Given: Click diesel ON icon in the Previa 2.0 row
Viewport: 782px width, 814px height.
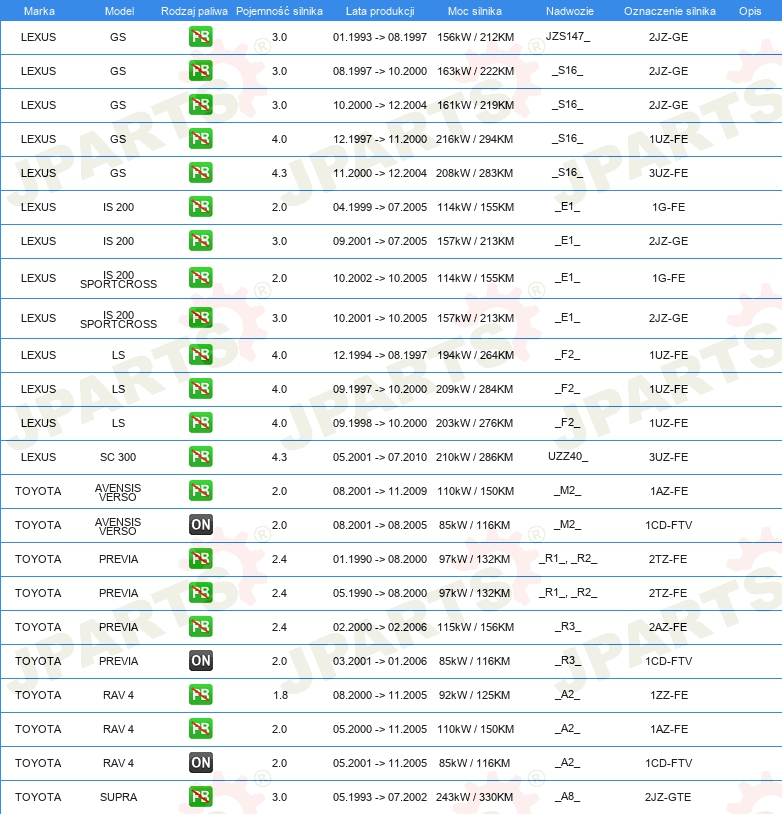Looking at the screenshot, I should 200,661.
